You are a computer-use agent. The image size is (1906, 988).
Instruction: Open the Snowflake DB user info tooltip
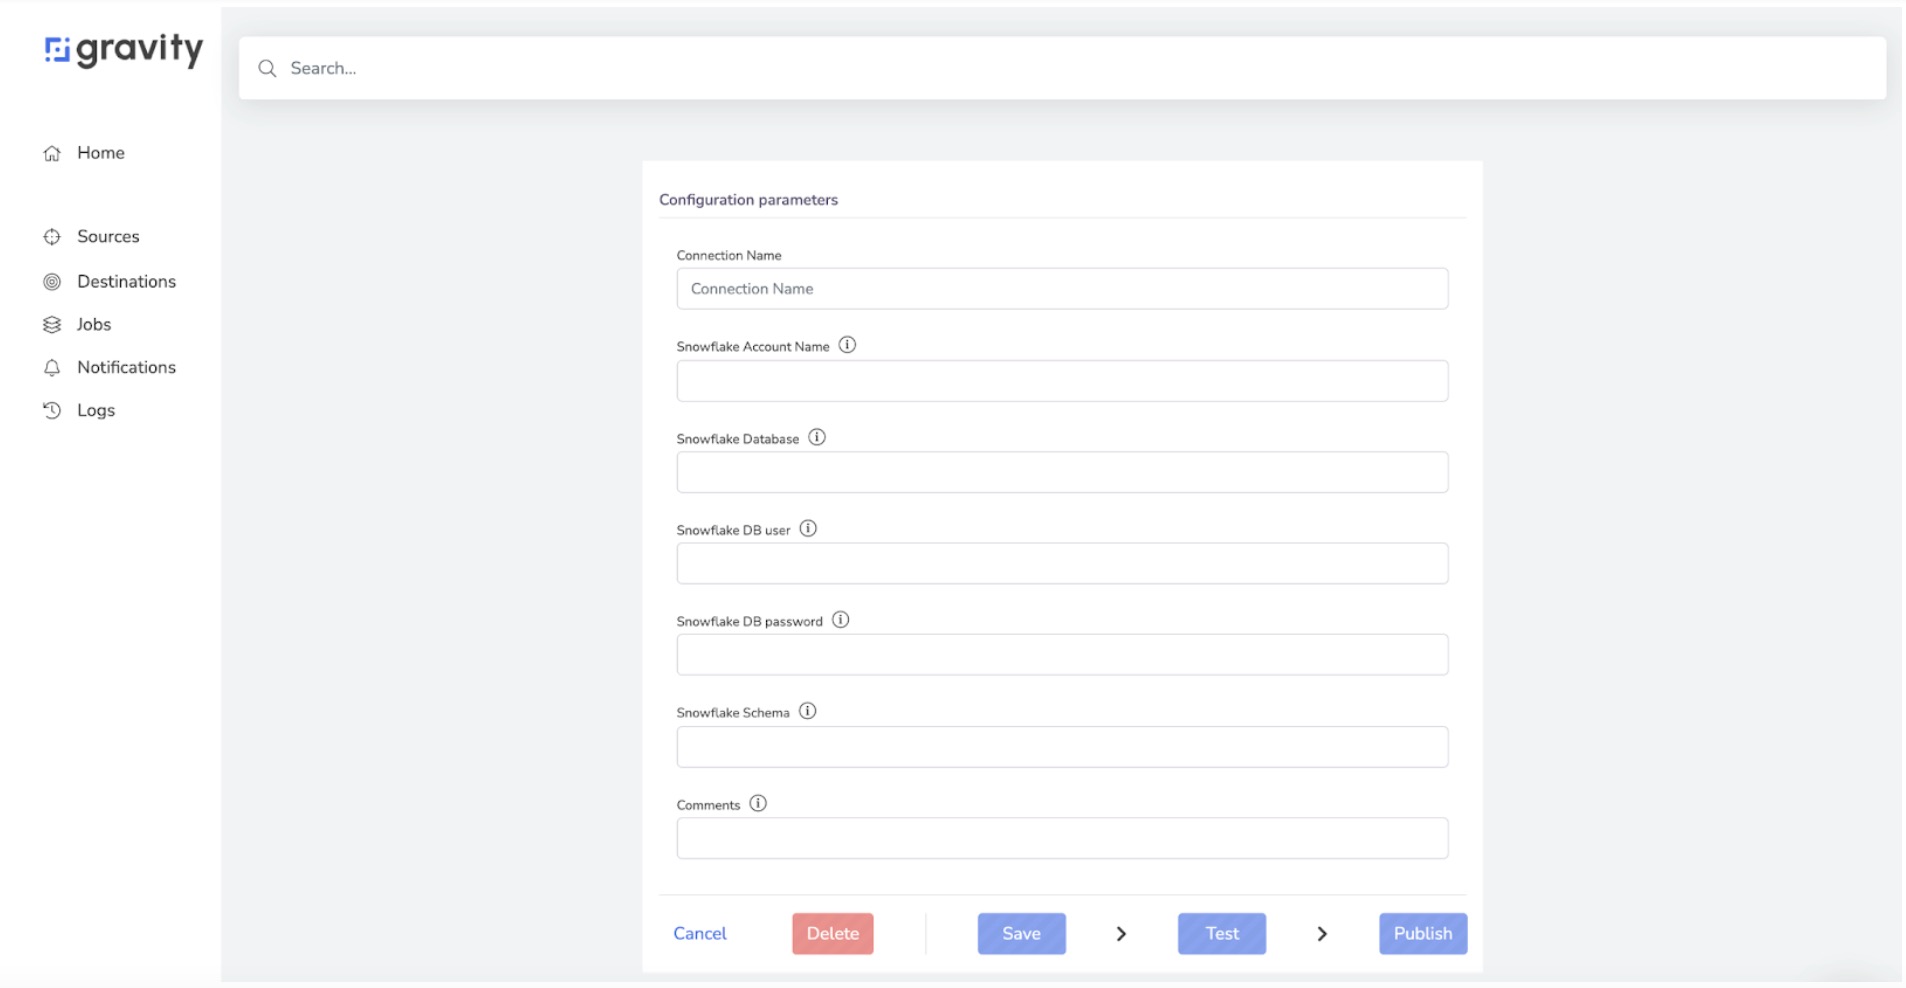[x=808, y=528]
